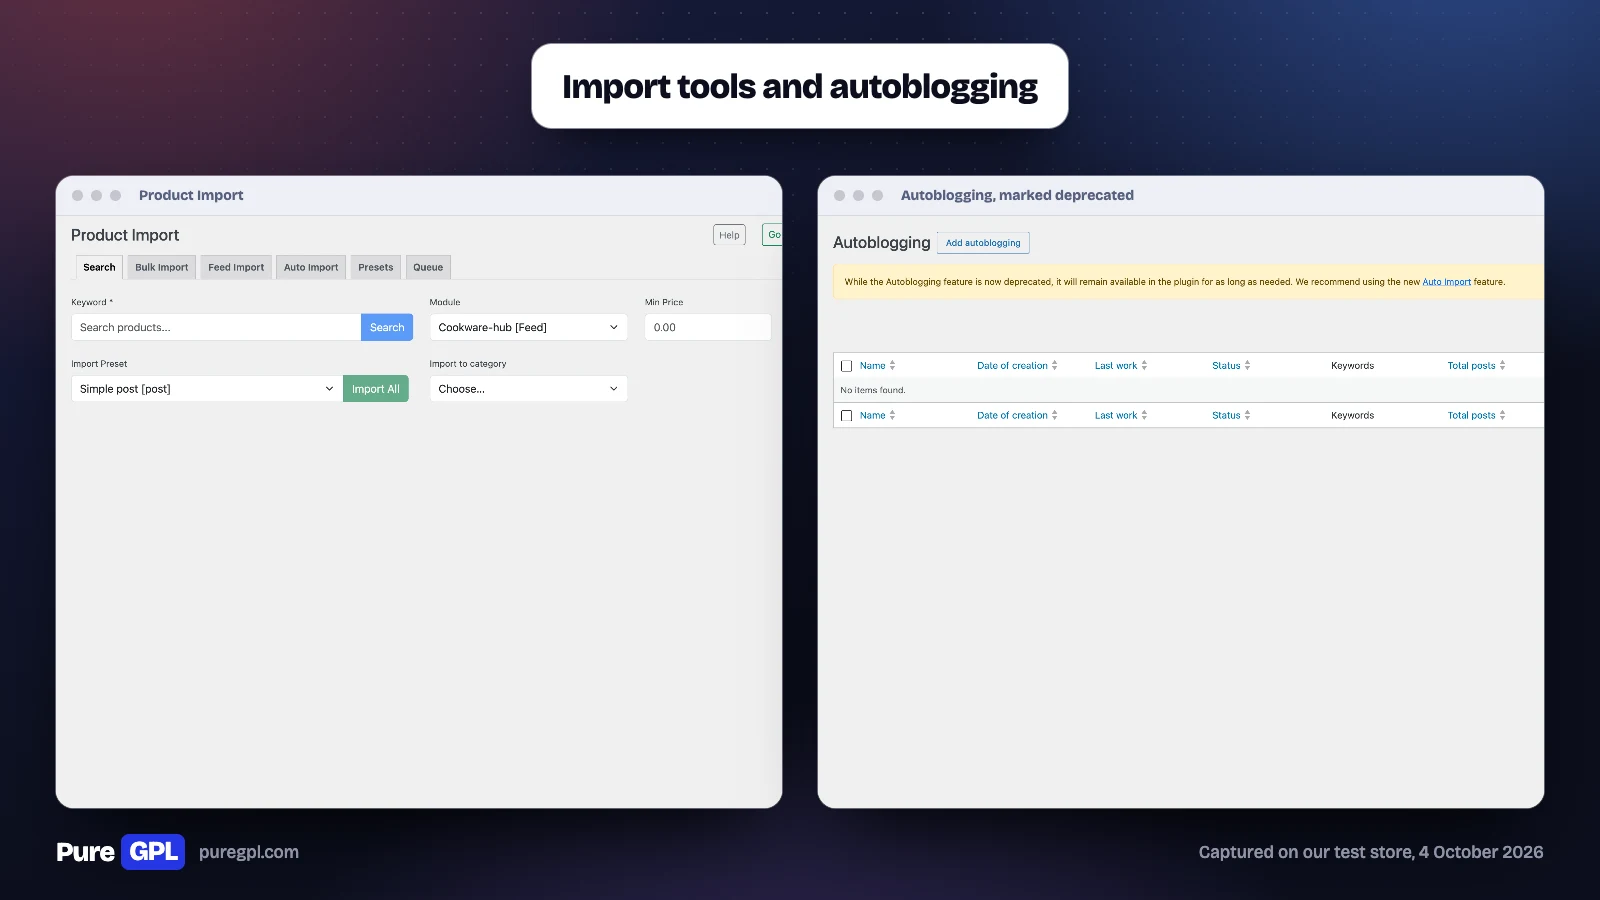1600x900 pixels.
Task: Open the Module dropdown showing Cookware-hub [Feed]
Action: tap(528, 327)
